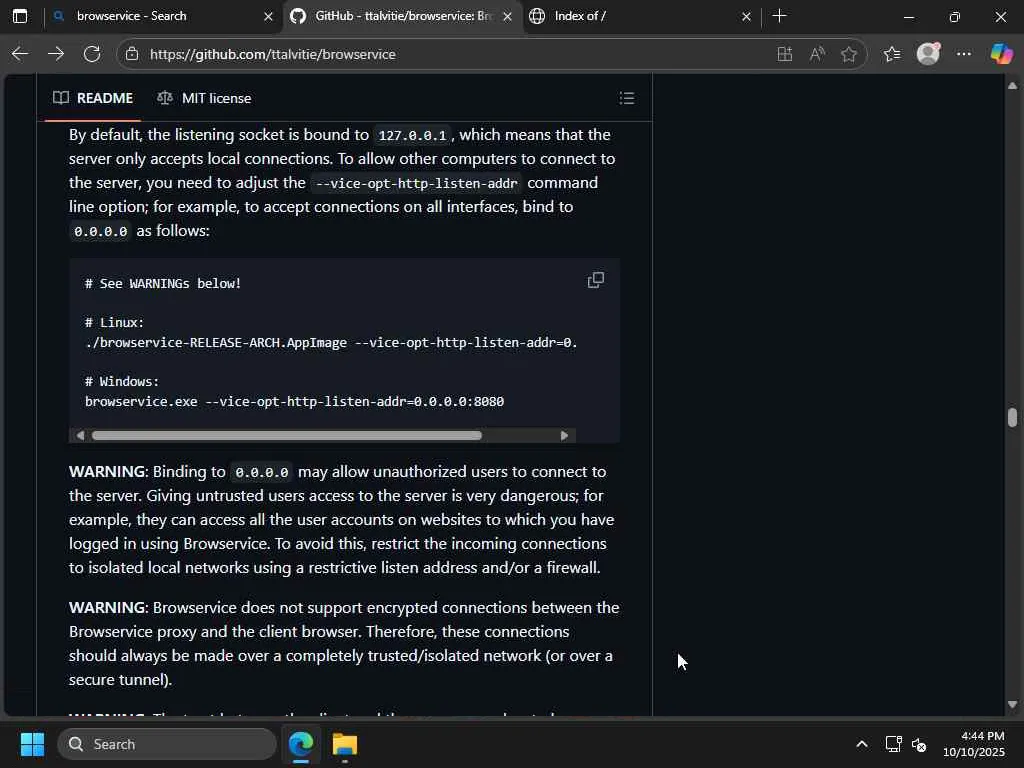1024x768 pixels.
Task: Click the --vice-opt-http-listen-addr inline code
Action: (417, 184)
